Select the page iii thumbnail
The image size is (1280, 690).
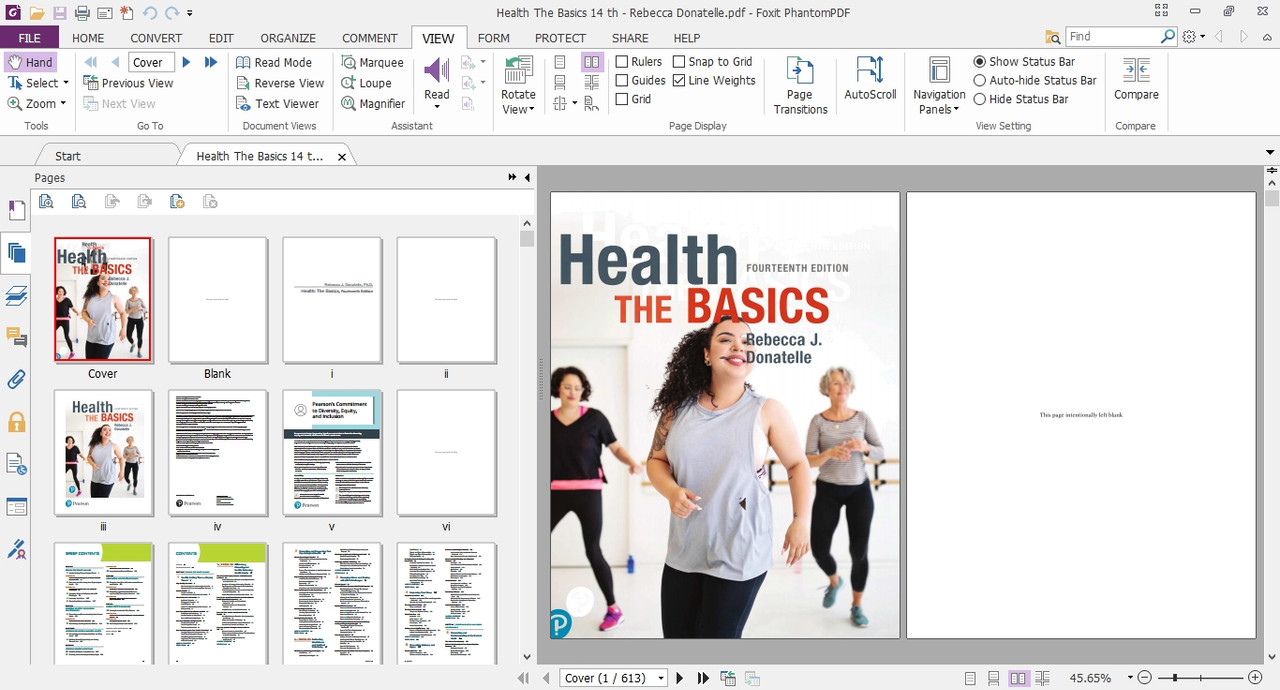(x=103, y=453)
